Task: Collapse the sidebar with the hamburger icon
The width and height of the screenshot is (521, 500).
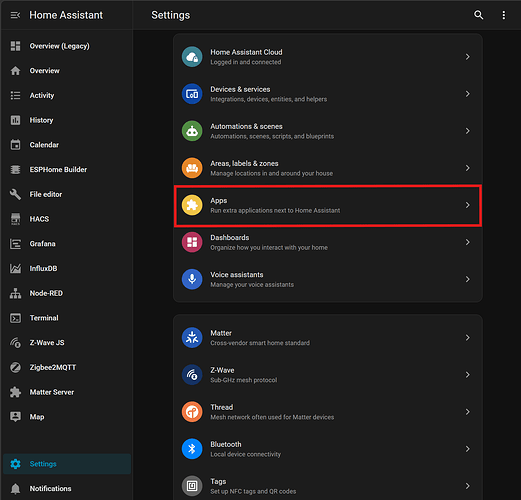Action: pos(15,15)
